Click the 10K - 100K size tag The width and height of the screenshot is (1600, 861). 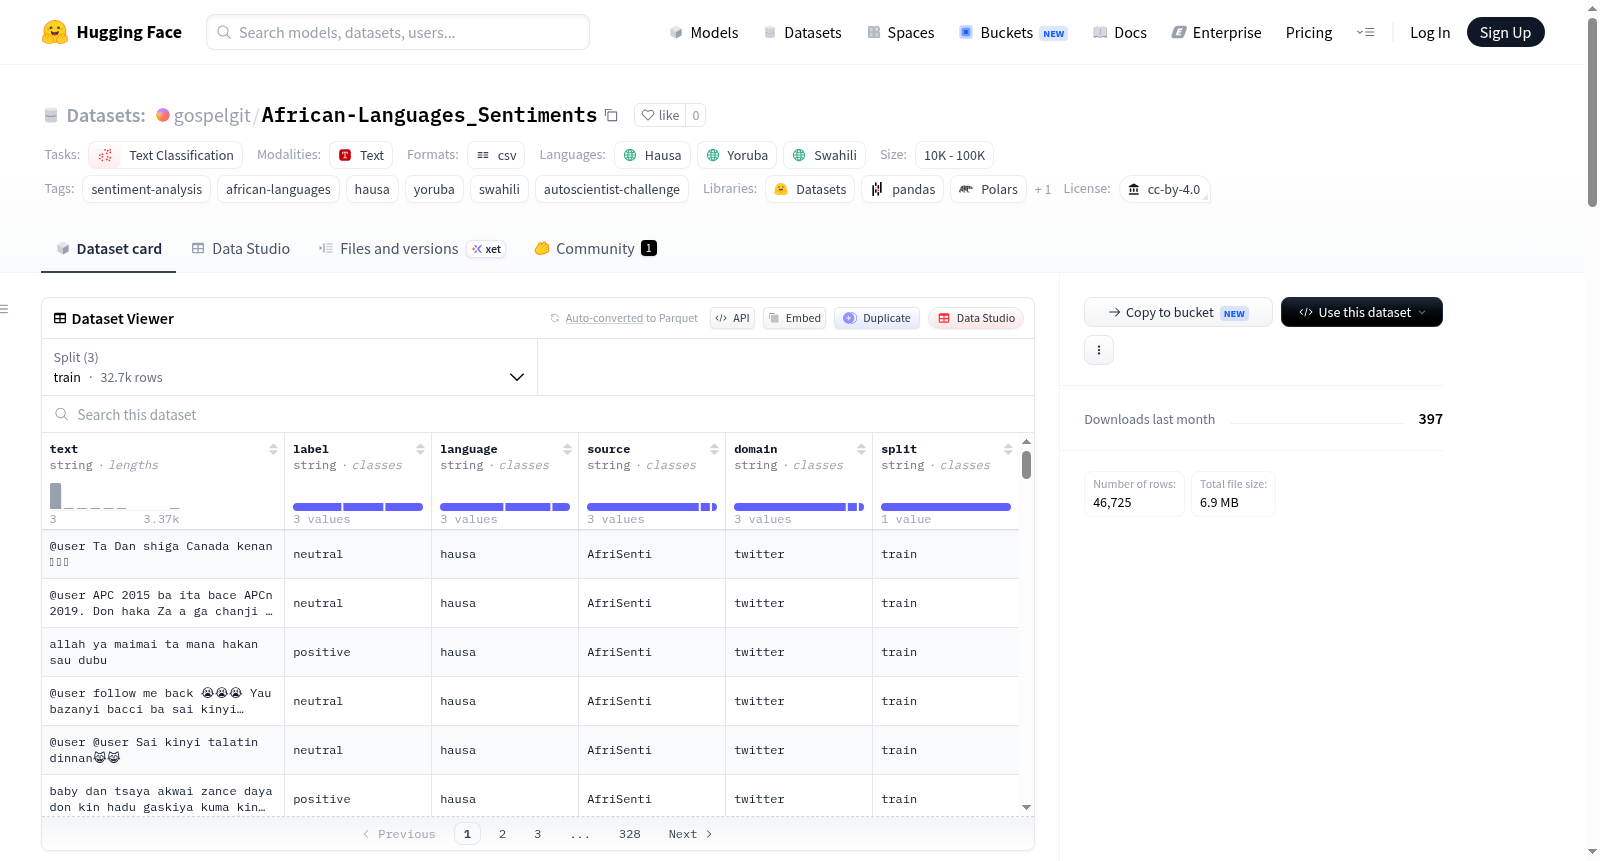pos(954,155)
